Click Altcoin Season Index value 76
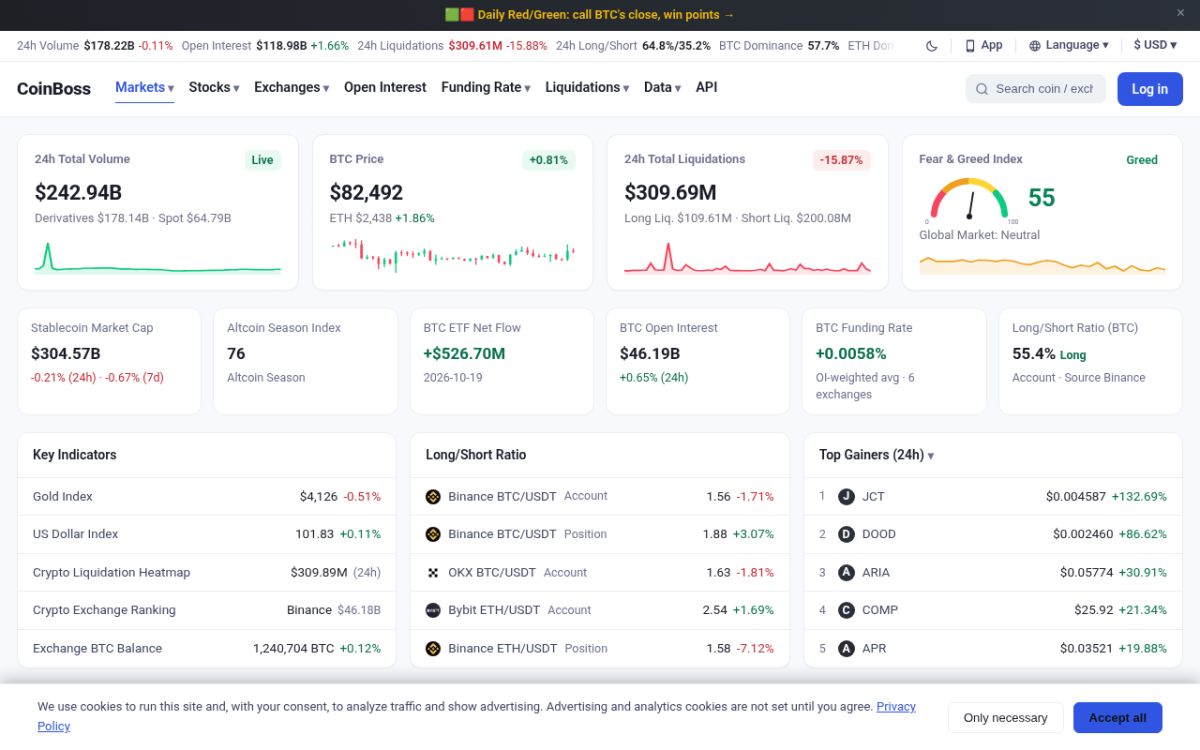Screen dimensions: 1200x750 pos(236,353)
